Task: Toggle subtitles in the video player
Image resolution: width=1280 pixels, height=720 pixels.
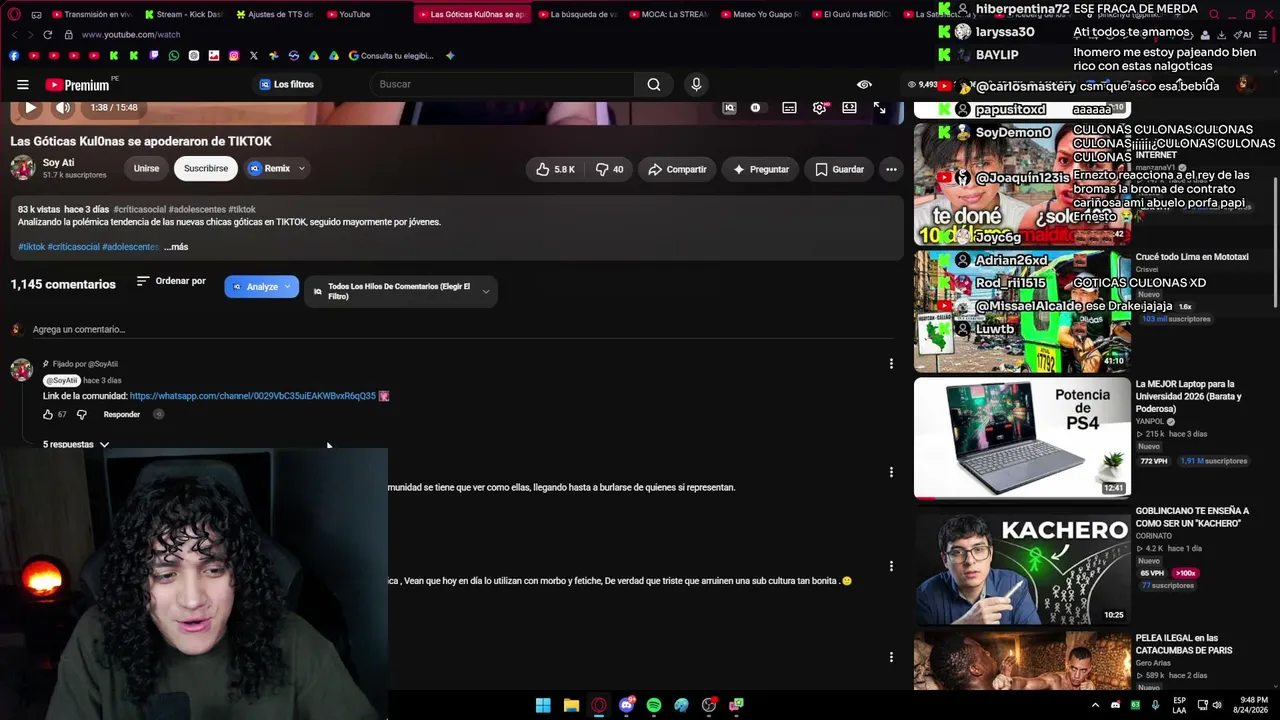Action: [x=789, y=108]
